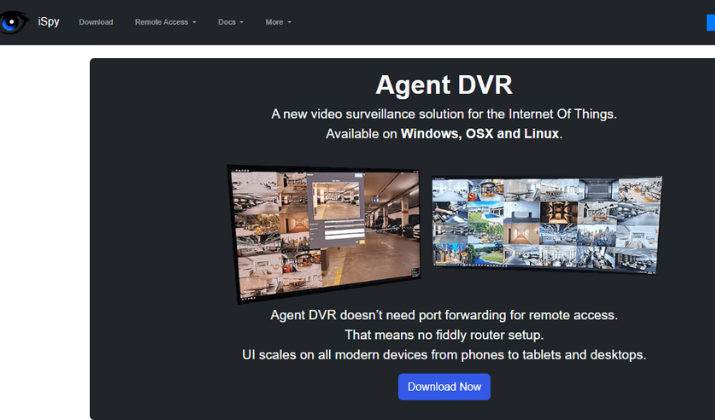Expand the Remote Access dropdown menu

pyautogui.click(x=166, y=22)
